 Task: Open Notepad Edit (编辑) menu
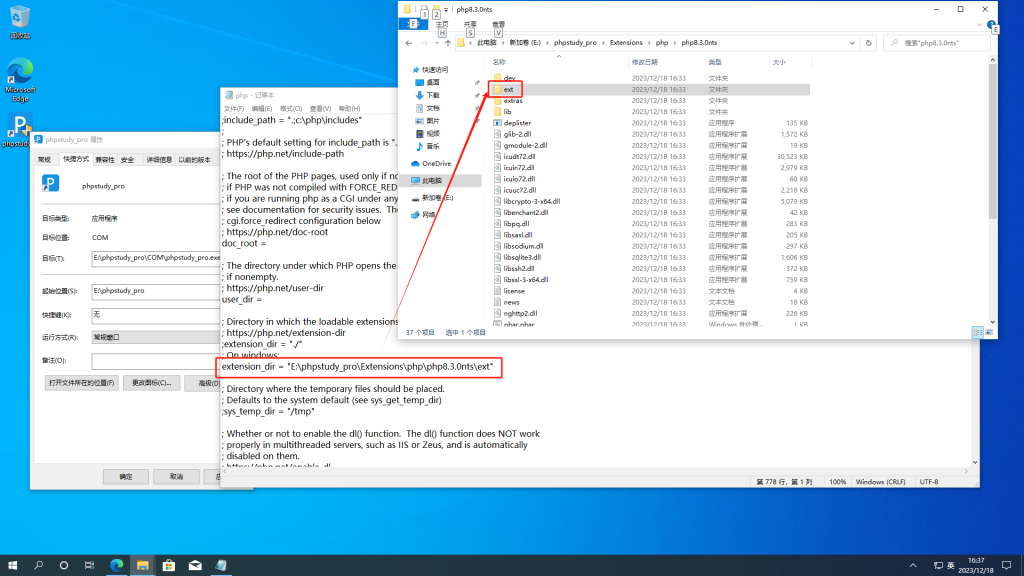[x=262, y=109]
